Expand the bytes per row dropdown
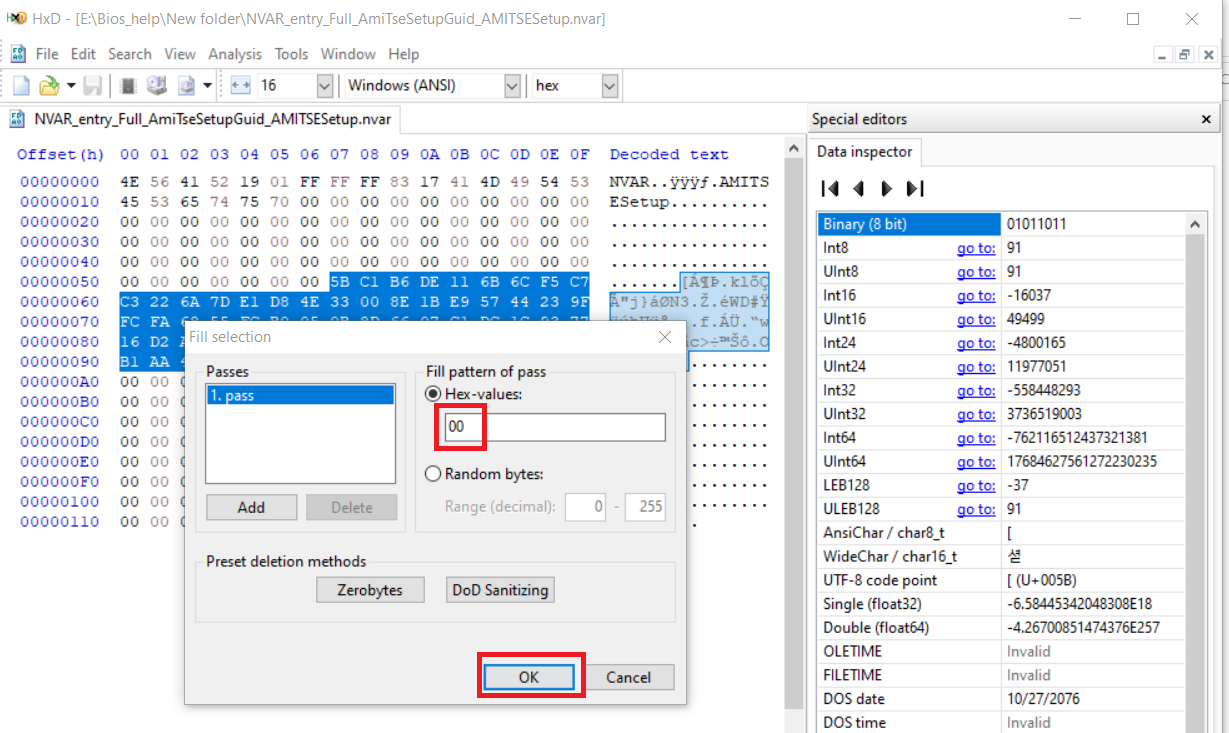 324,86
